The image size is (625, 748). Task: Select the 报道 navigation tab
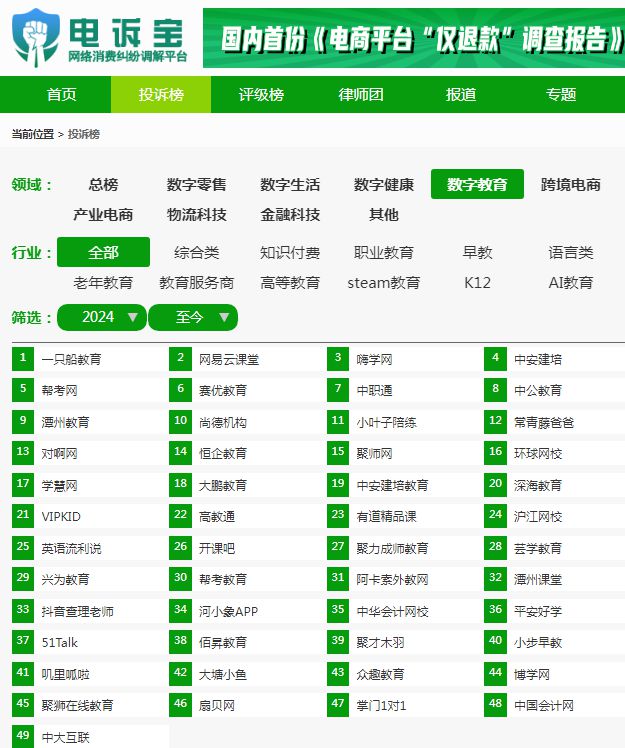click(x=461, y=94)
